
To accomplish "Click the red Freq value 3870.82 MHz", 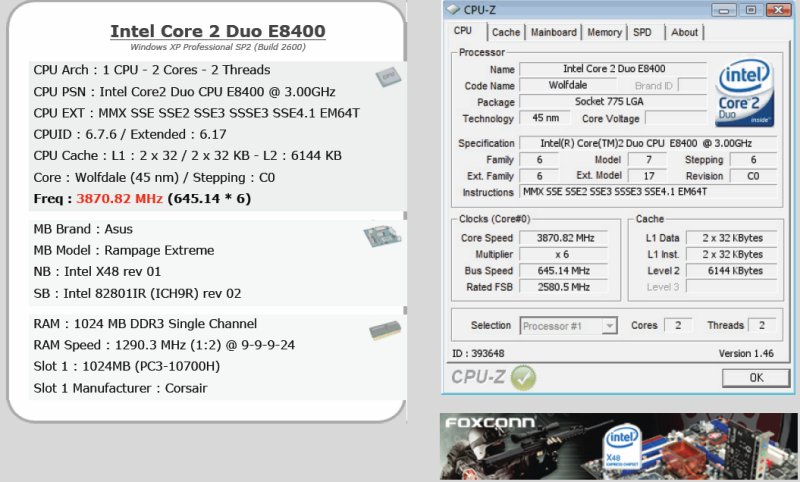I will 119,198.
